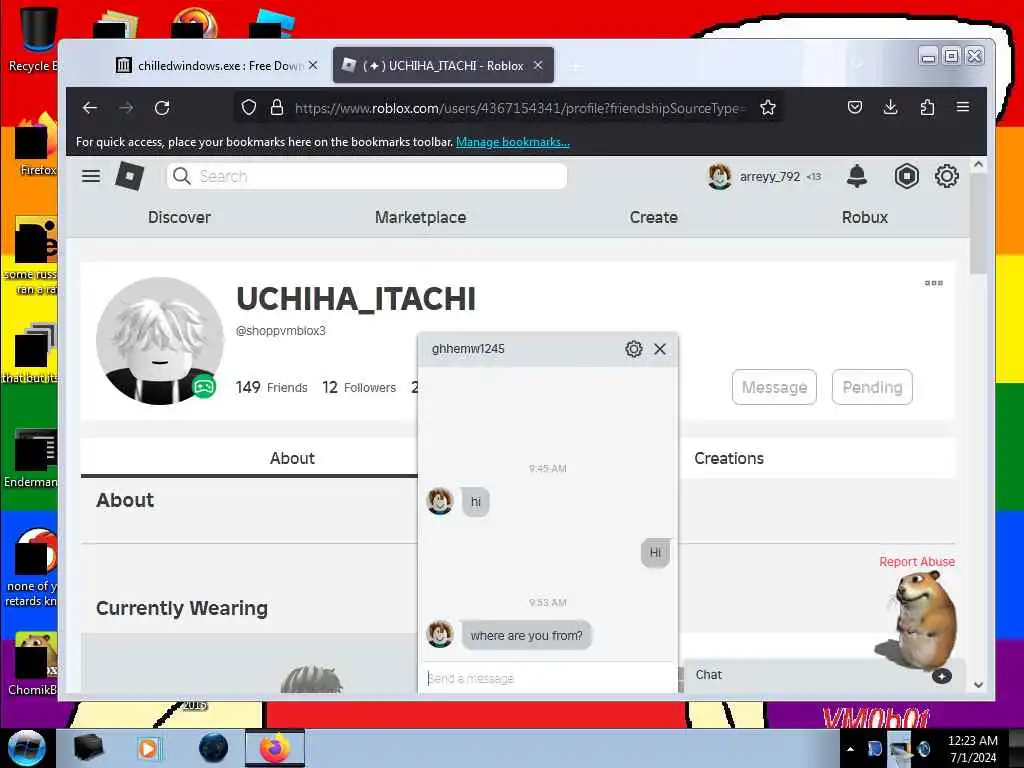Switch to the Creations profile tab

(729, 458)
